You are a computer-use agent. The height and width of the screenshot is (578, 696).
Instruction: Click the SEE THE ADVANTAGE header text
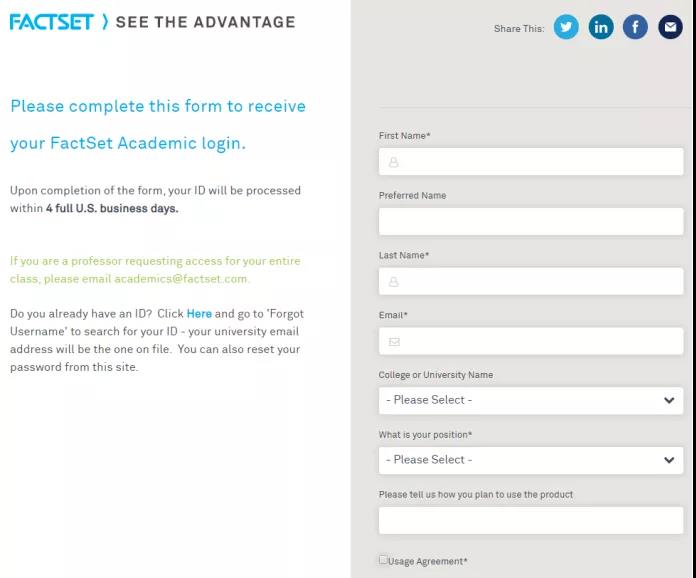206,22
